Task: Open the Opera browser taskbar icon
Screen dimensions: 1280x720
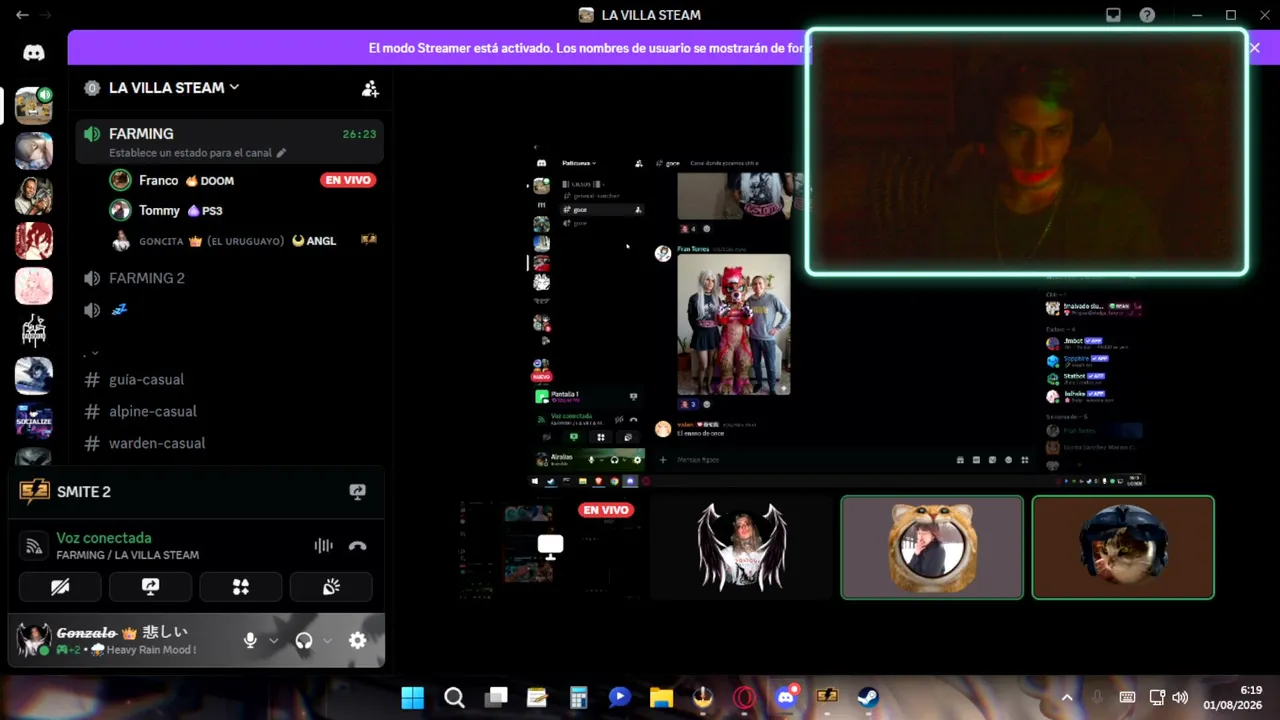Action: 744,697
